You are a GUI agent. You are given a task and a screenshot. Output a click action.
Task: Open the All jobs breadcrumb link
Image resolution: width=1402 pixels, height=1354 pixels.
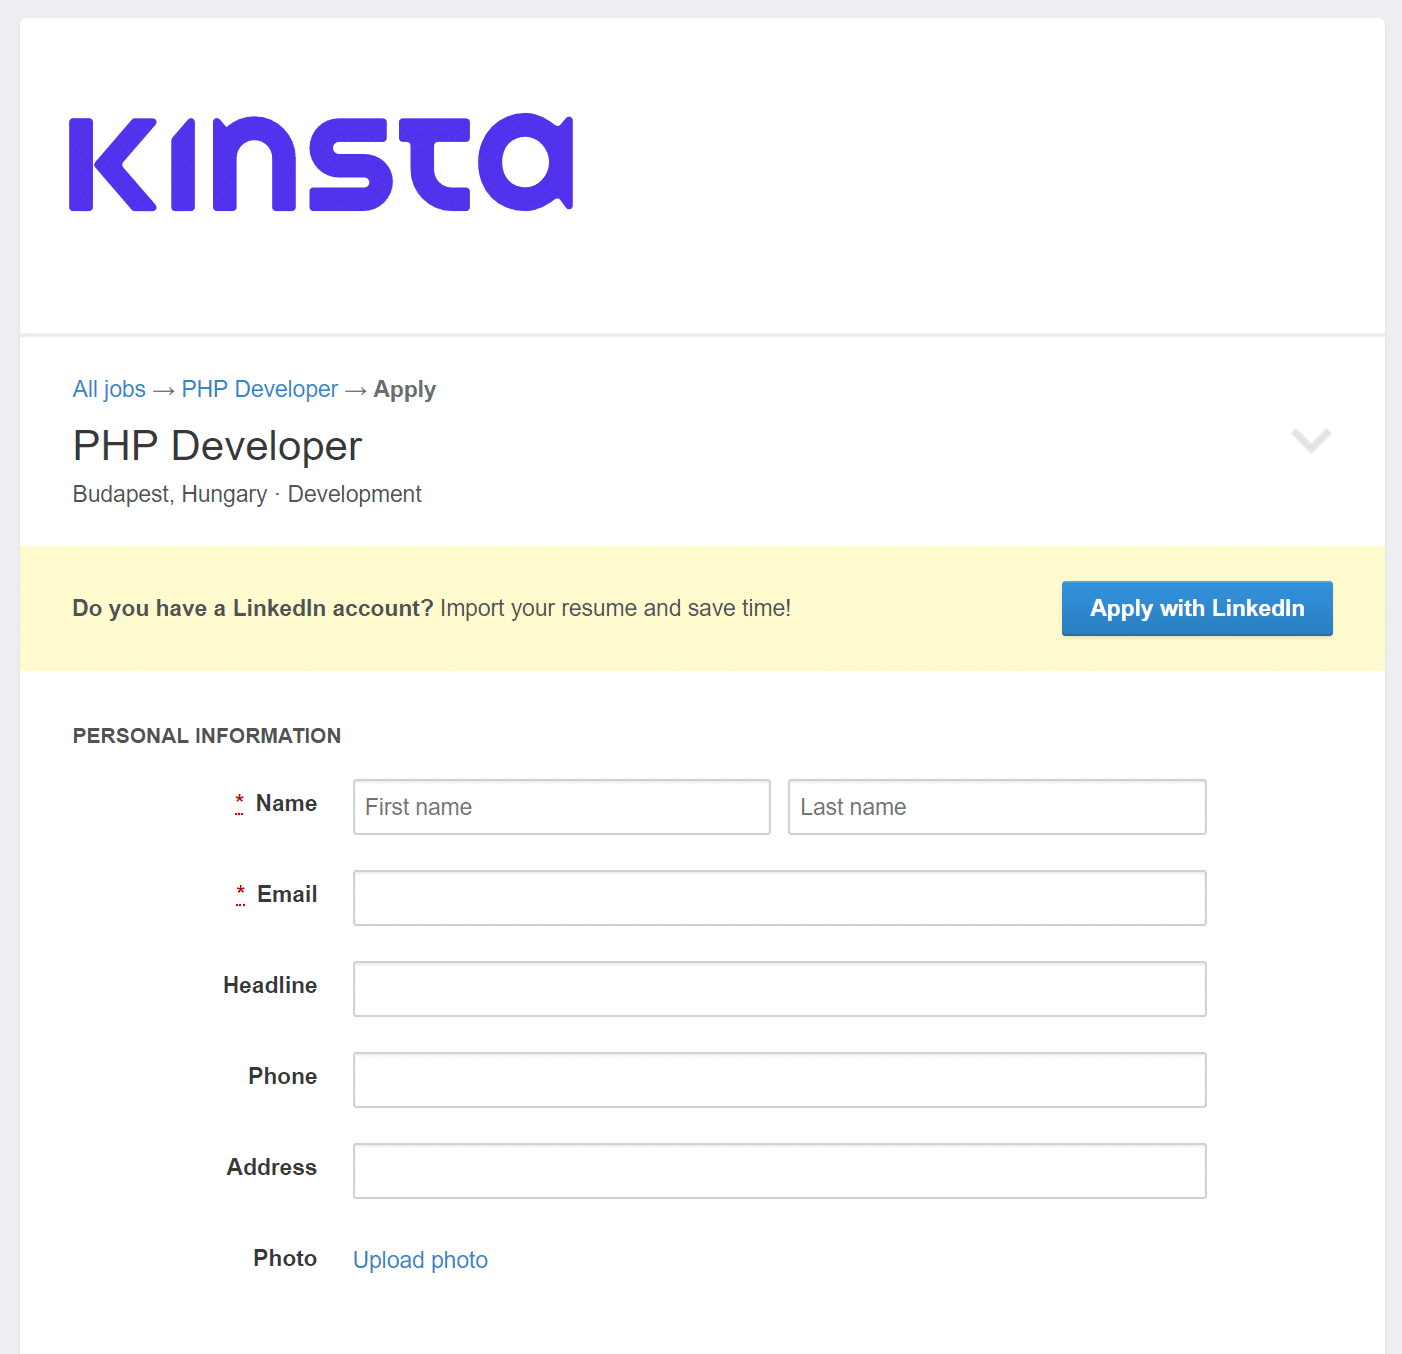click(108, 389)
